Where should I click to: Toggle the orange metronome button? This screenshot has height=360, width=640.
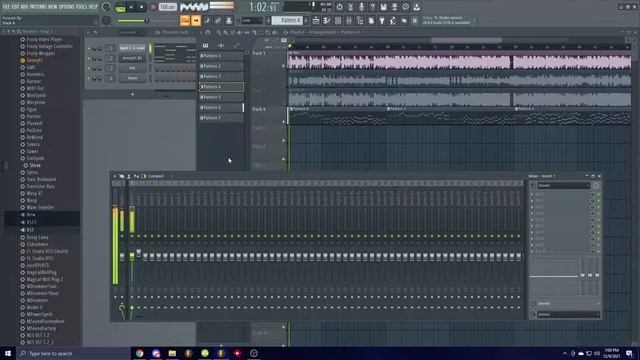pos(184,20)
